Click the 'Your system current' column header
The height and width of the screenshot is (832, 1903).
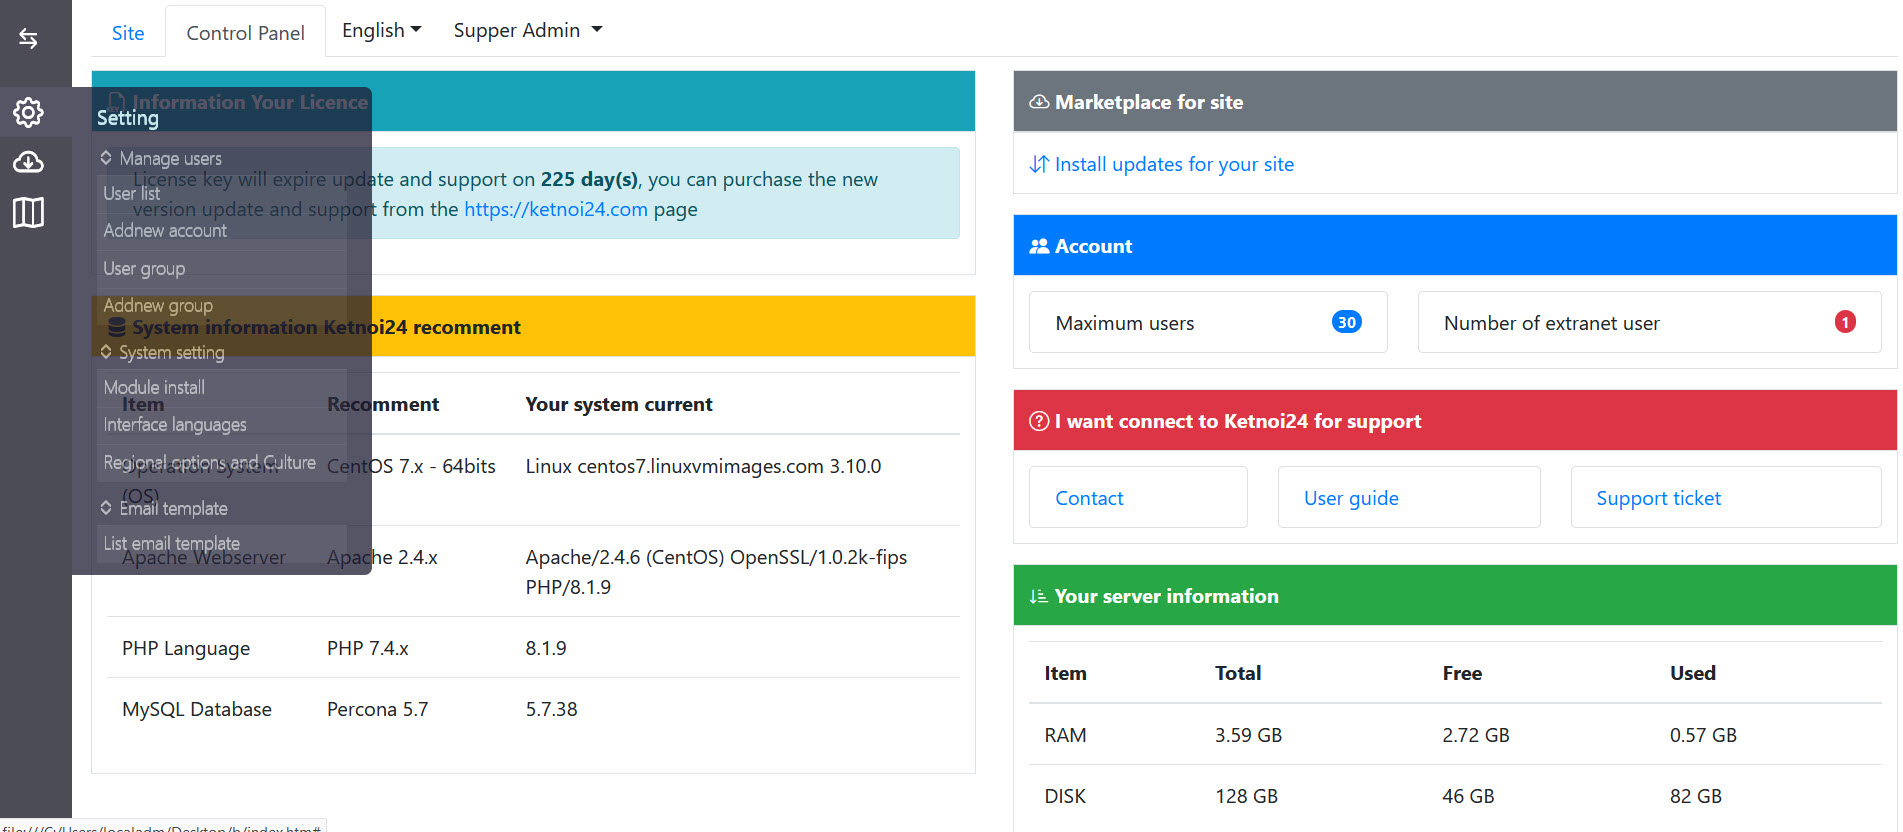coord(619,404)
